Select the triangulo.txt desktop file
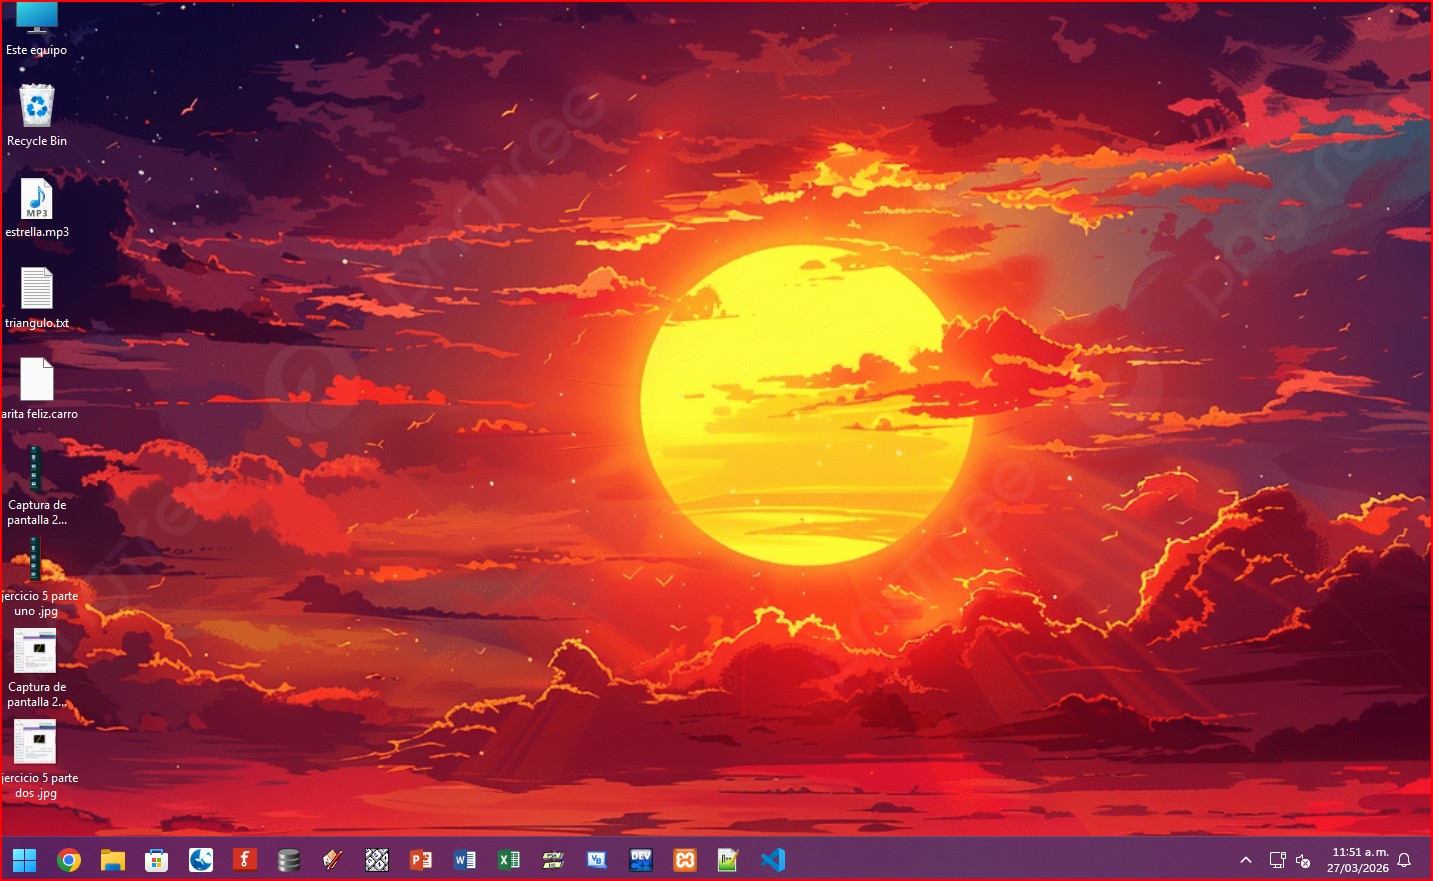Screen dimensions: 1433x881 [x=37, y=289]
